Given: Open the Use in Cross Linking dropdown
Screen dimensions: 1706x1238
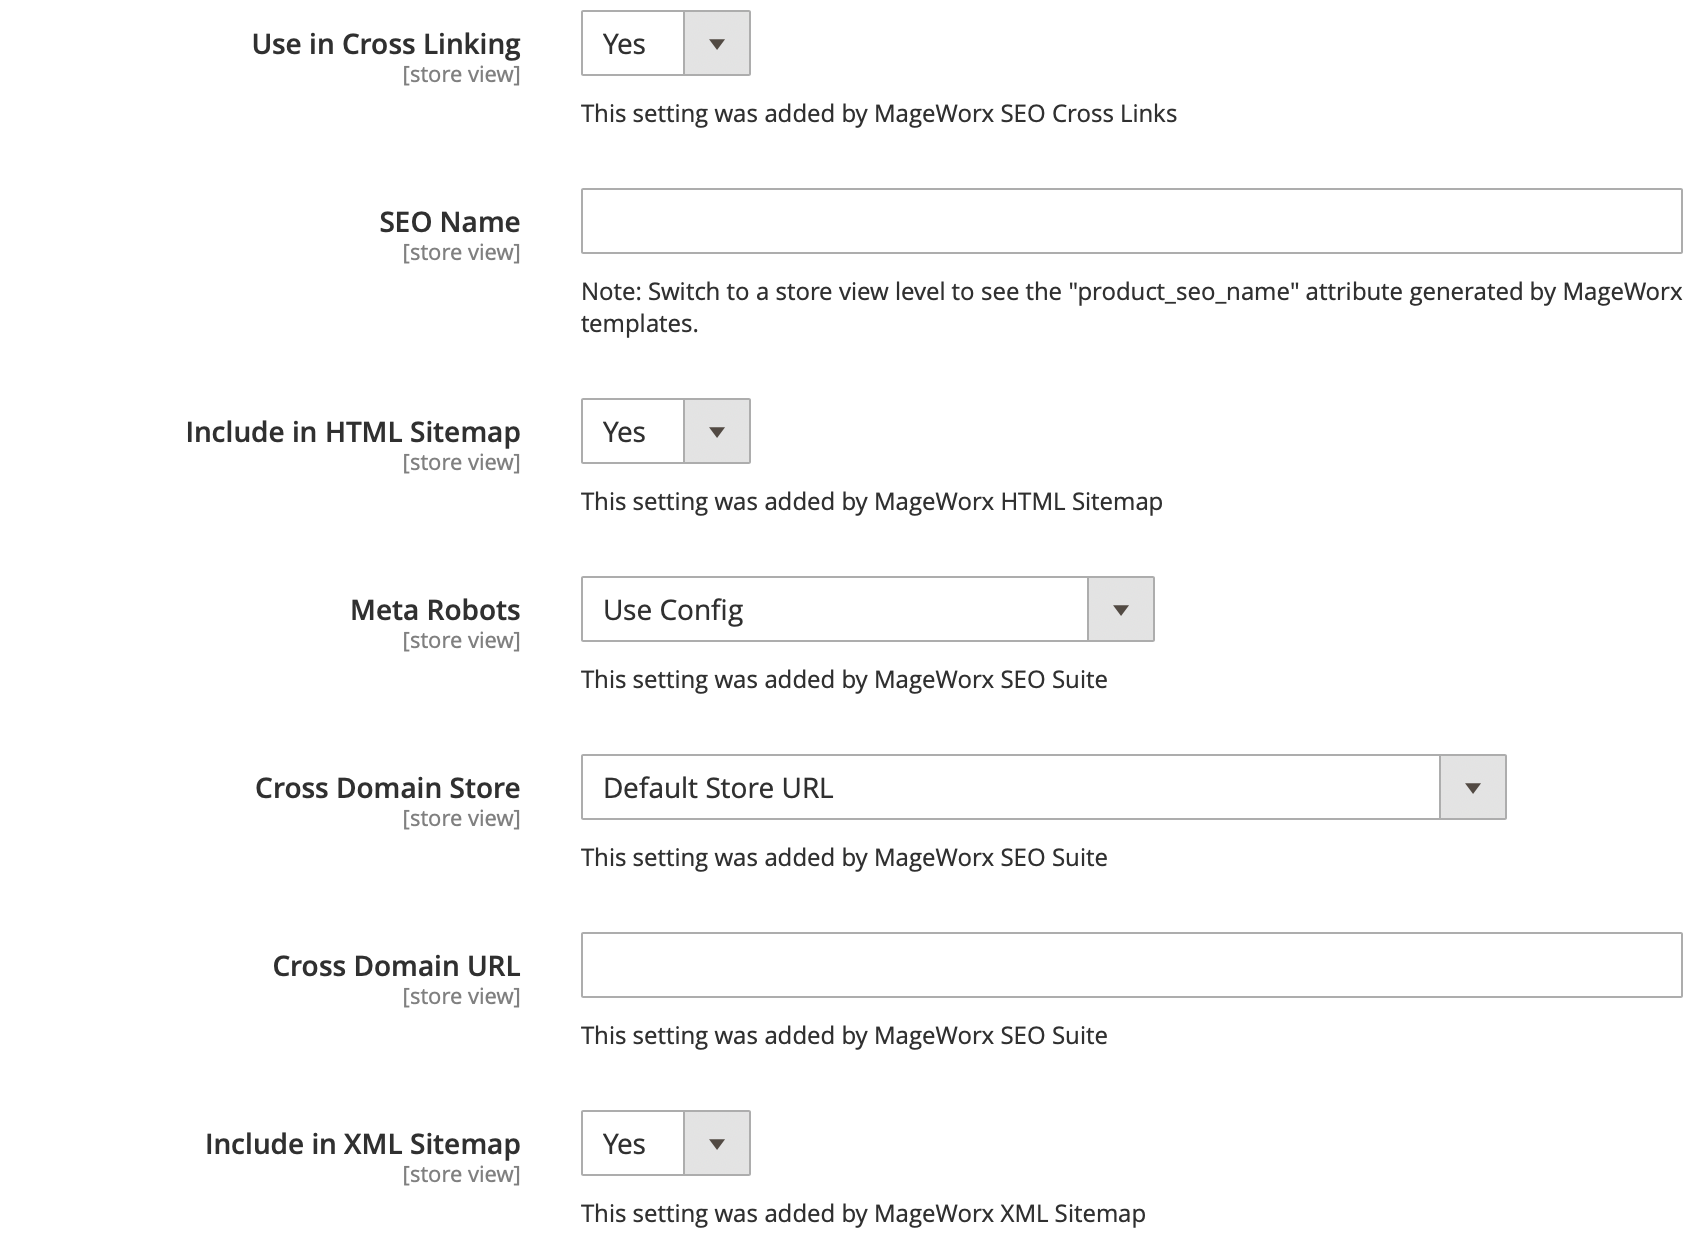Looking at the screenshot, I should [666, 43].
